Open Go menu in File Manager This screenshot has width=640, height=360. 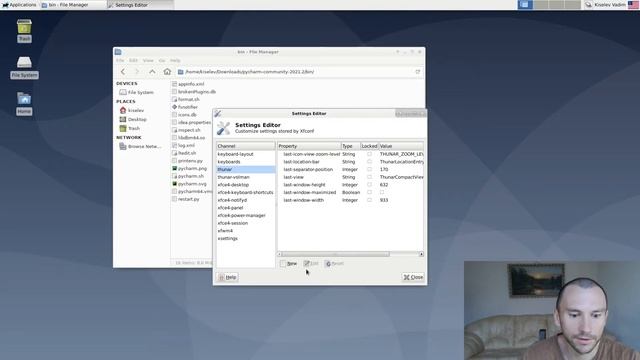coord(162,60)
